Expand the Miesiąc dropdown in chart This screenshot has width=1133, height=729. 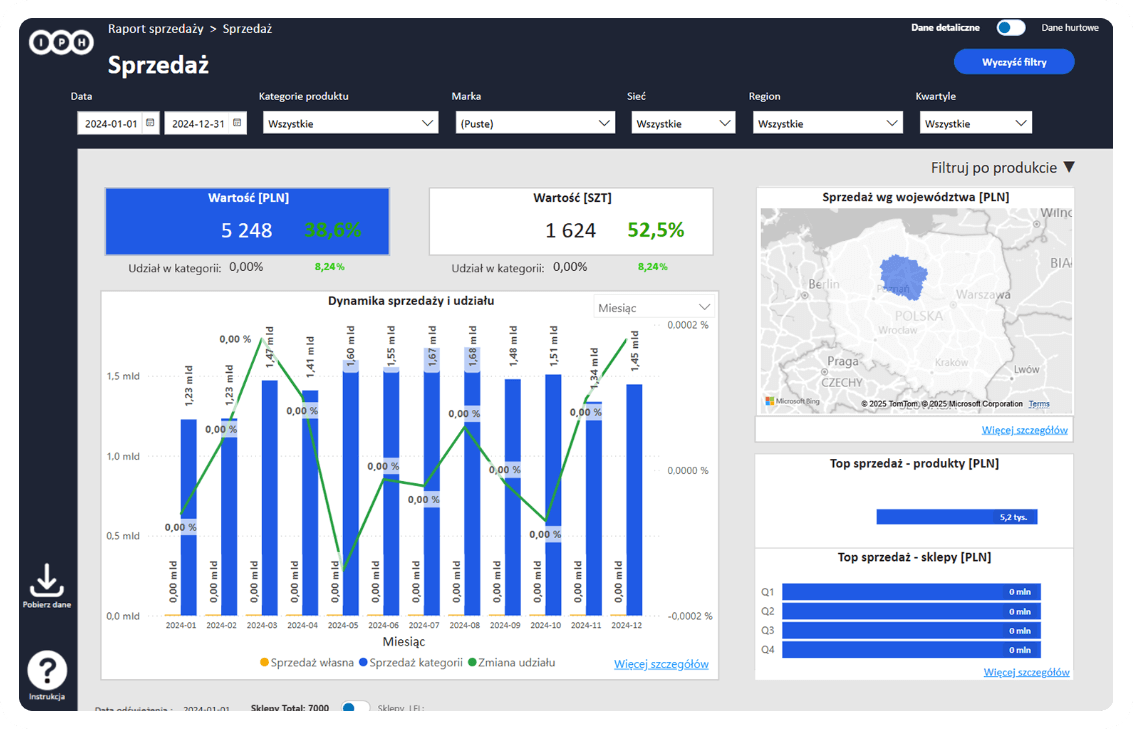[654, 308]
